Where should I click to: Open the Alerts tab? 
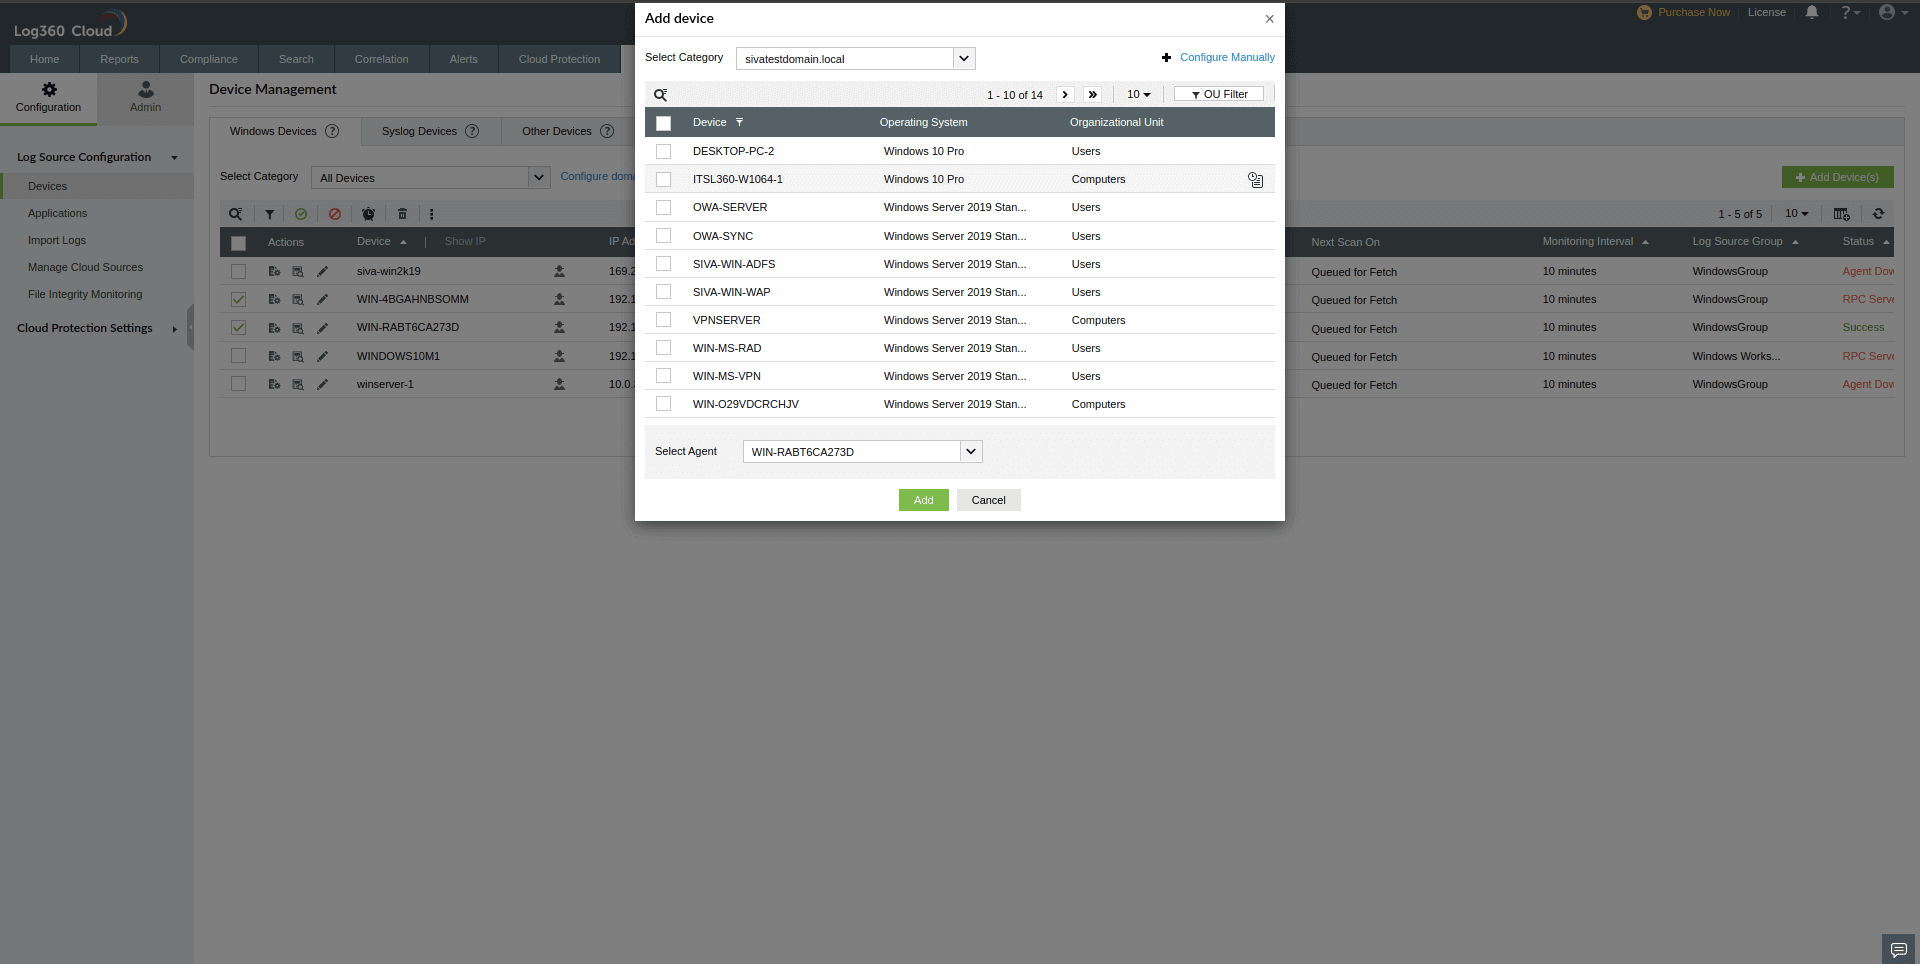464,60
